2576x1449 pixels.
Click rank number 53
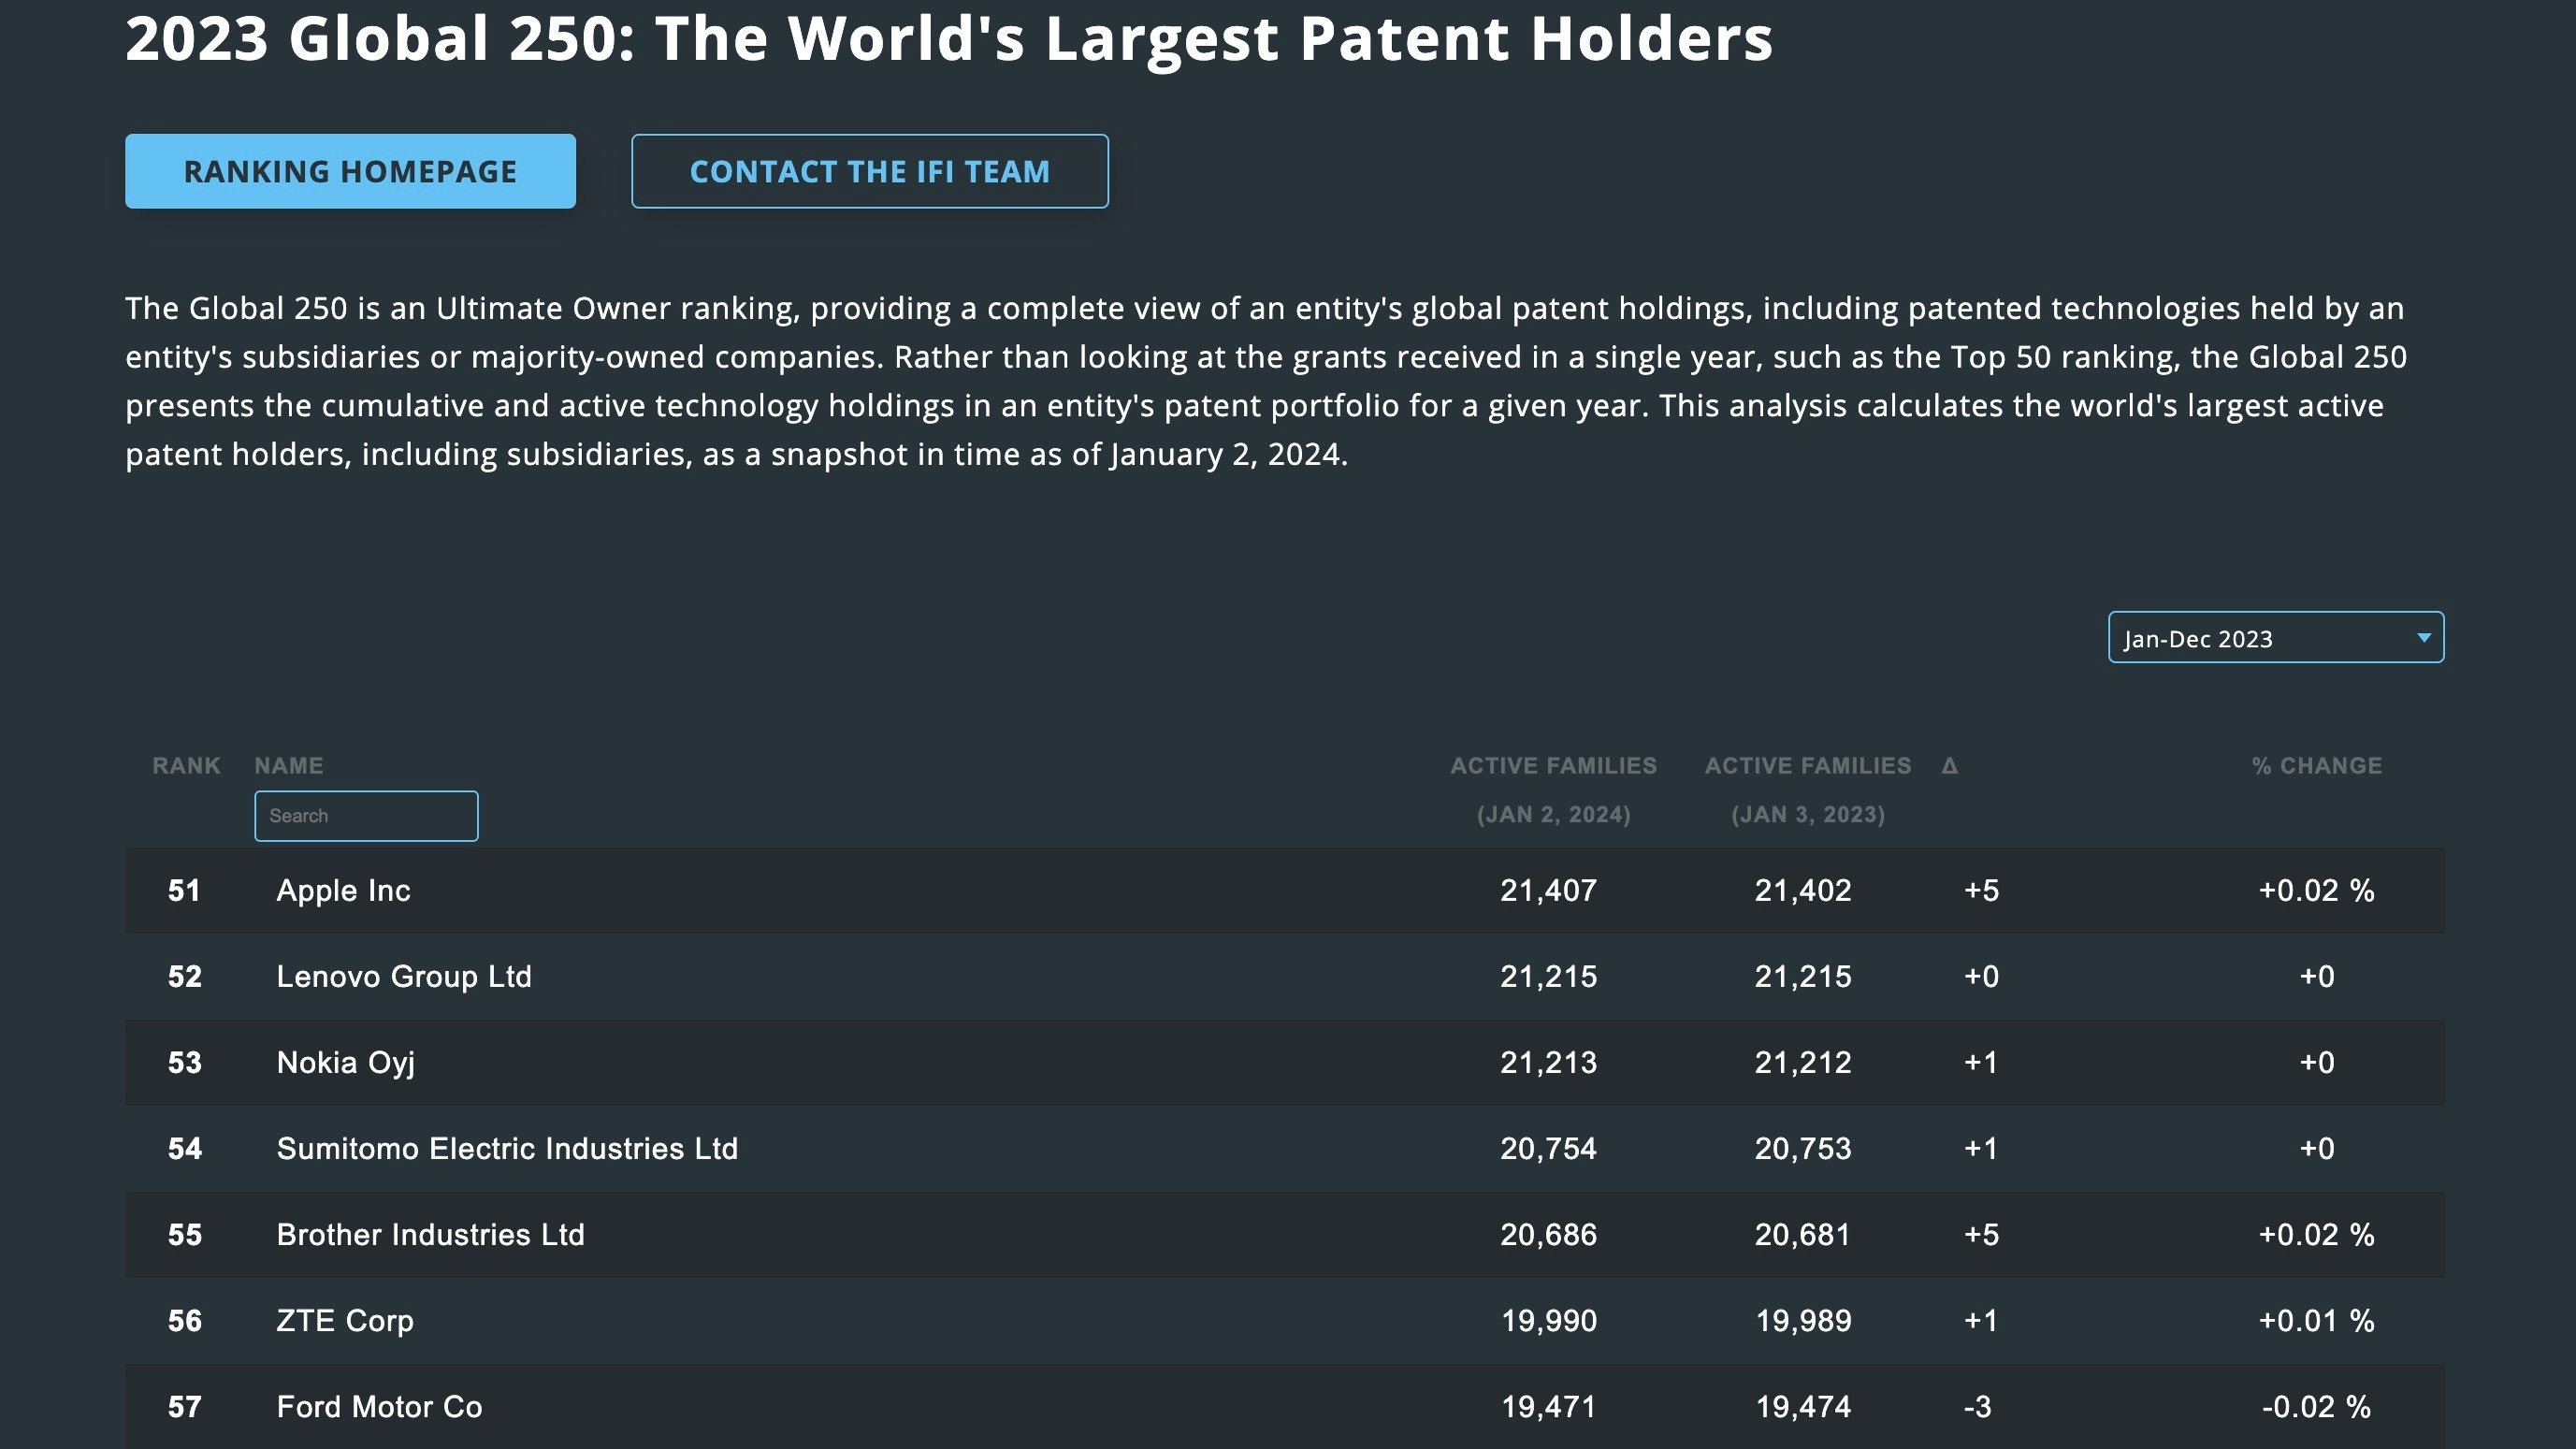tap(184, 1062)
